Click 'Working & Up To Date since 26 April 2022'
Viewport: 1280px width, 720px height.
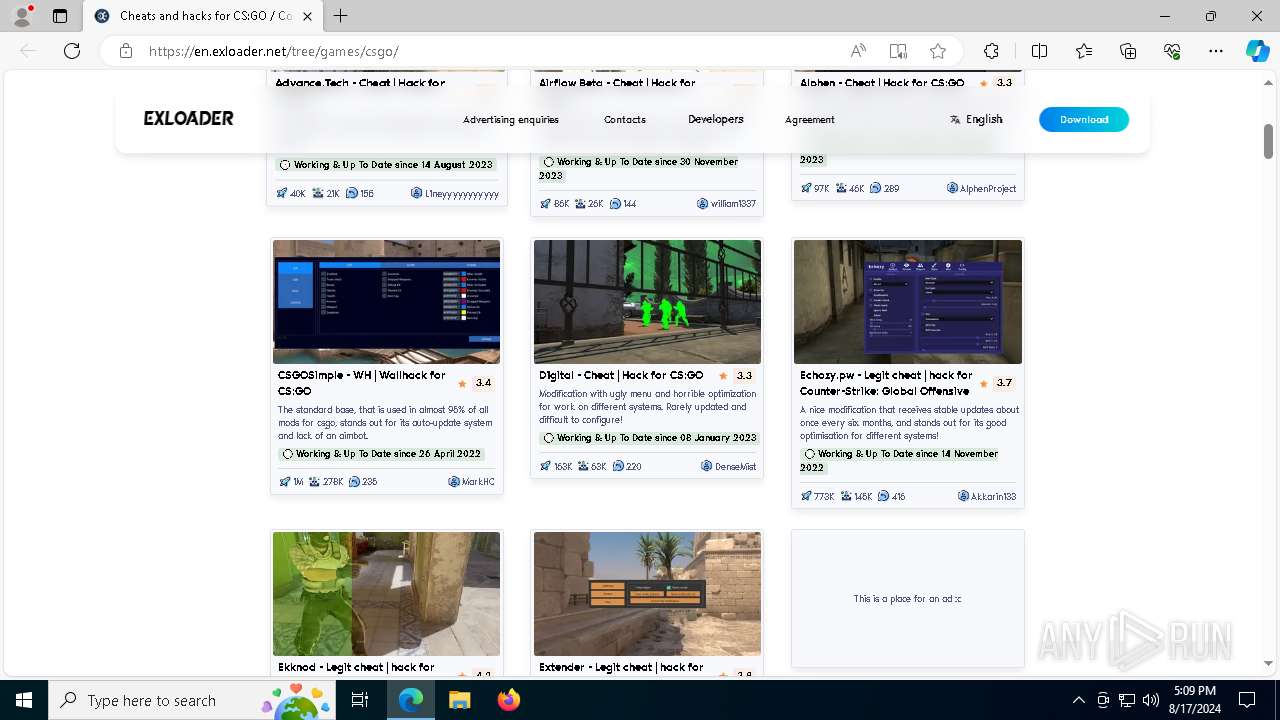tap(381, 454)
